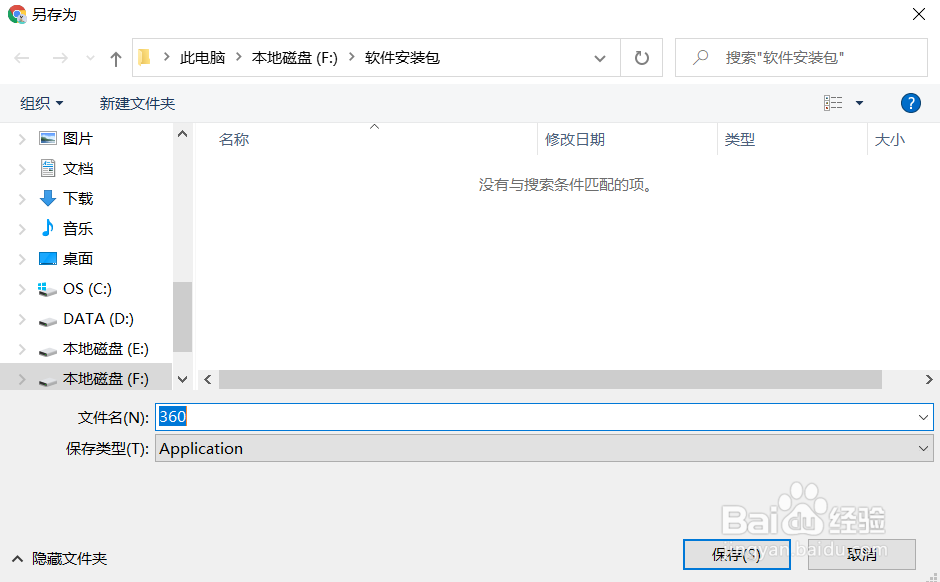Click the blue help question mark icon

(910, 102)
